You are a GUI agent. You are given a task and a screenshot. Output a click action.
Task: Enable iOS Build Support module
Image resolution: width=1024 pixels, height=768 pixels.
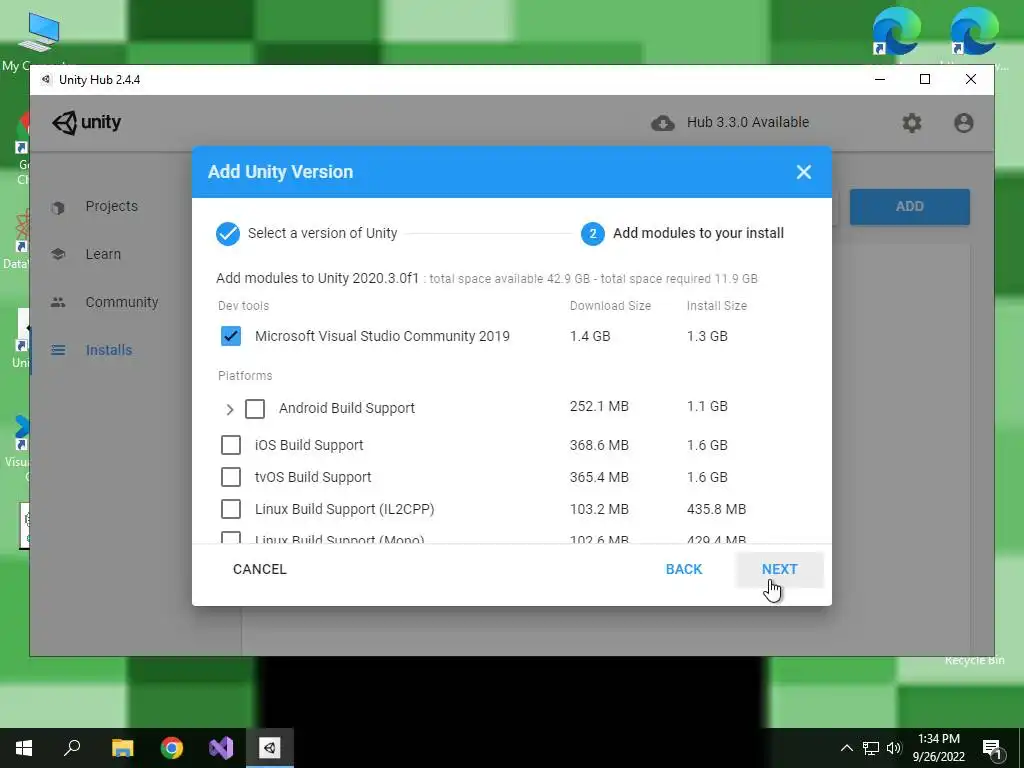click(231, 445)
